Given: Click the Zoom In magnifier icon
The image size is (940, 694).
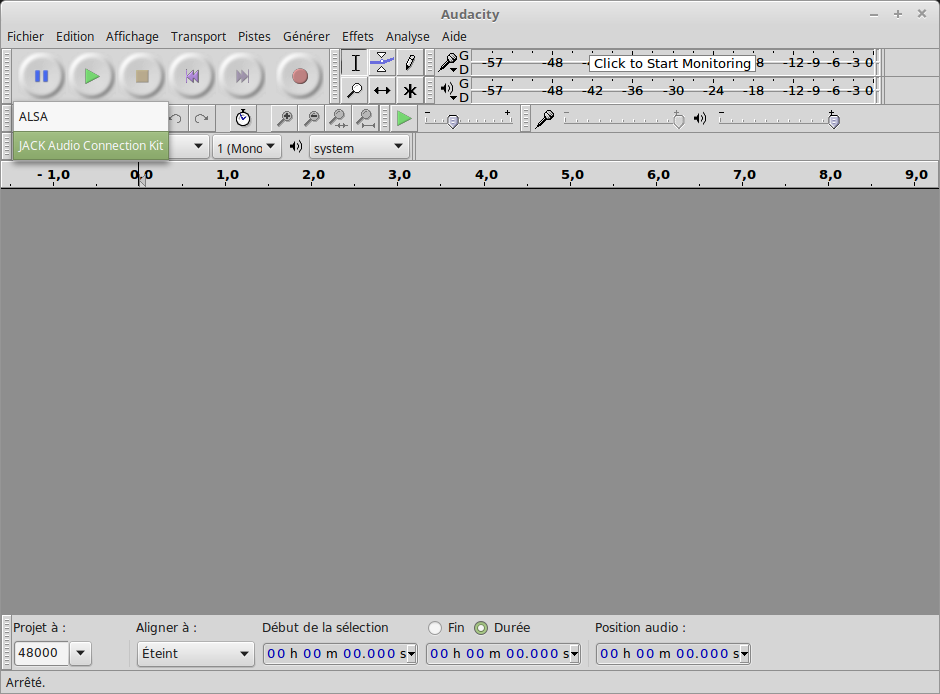Looking at the screenshot, I should coord(285,119).
